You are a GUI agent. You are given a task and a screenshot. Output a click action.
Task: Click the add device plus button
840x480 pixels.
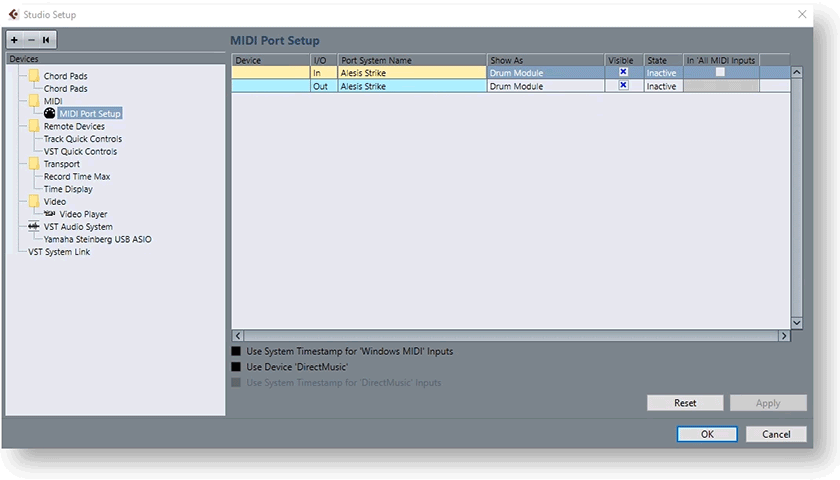[x=14, y=40]
